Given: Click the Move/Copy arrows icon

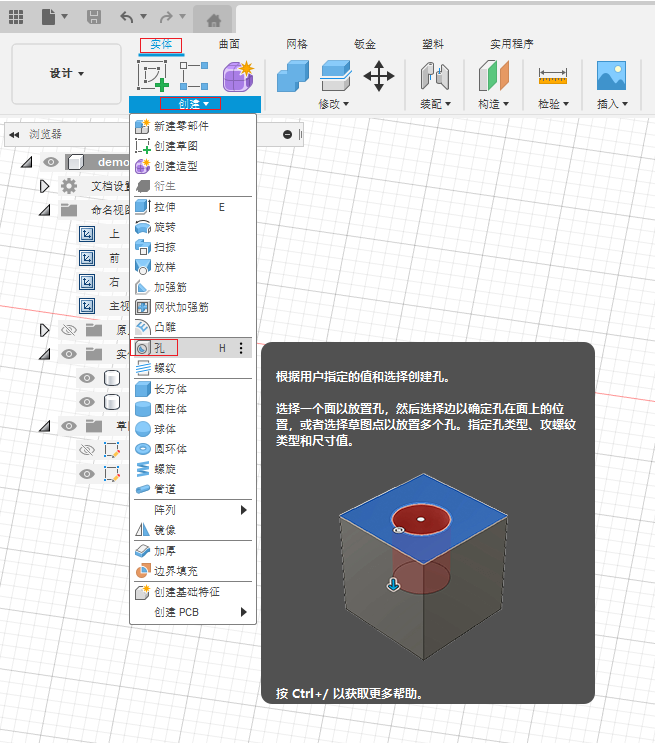Looking at the screenshot, I should click(379, 76).
